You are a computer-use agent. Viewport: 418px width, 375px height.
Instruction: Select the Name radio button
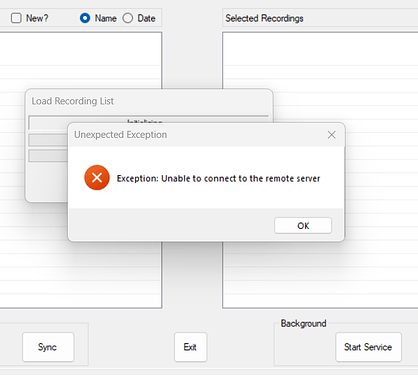(85, 18)
